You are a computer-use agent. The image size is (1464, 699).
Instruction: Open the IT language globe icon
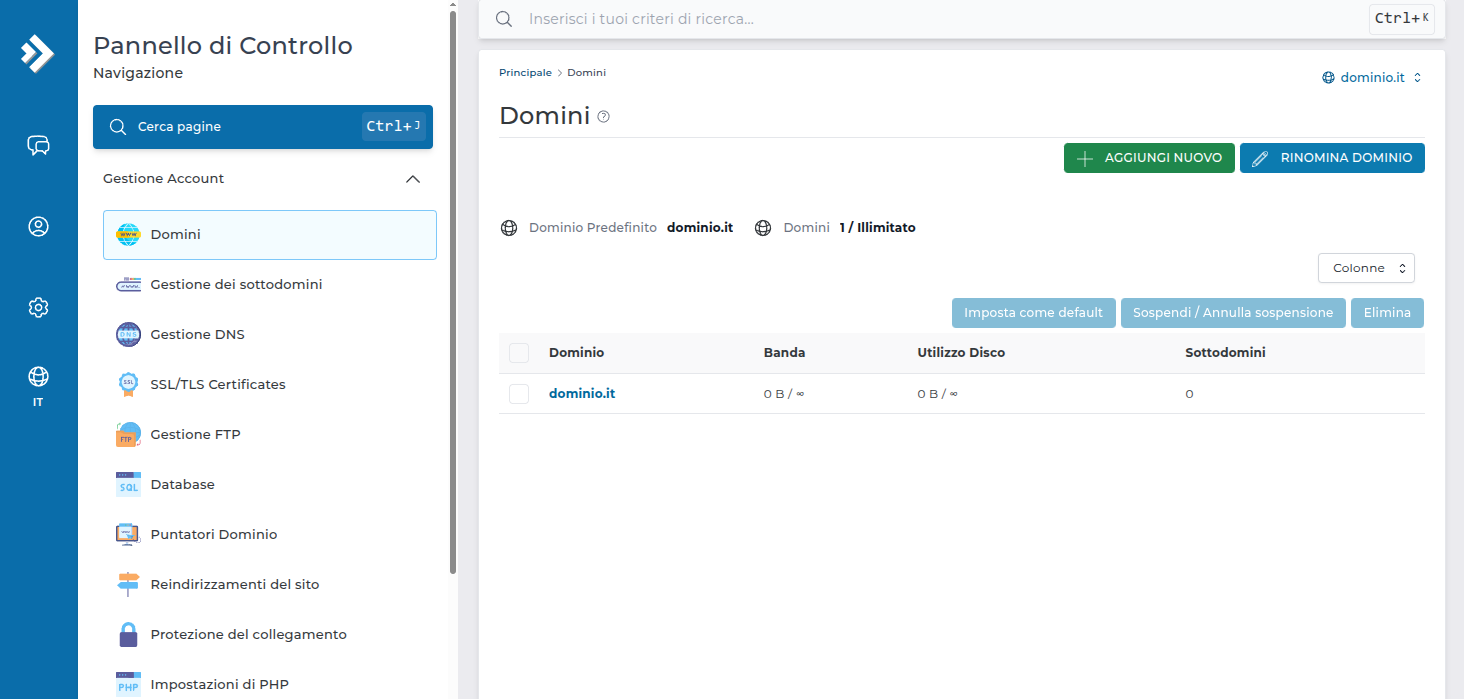[x=38, y=377]
